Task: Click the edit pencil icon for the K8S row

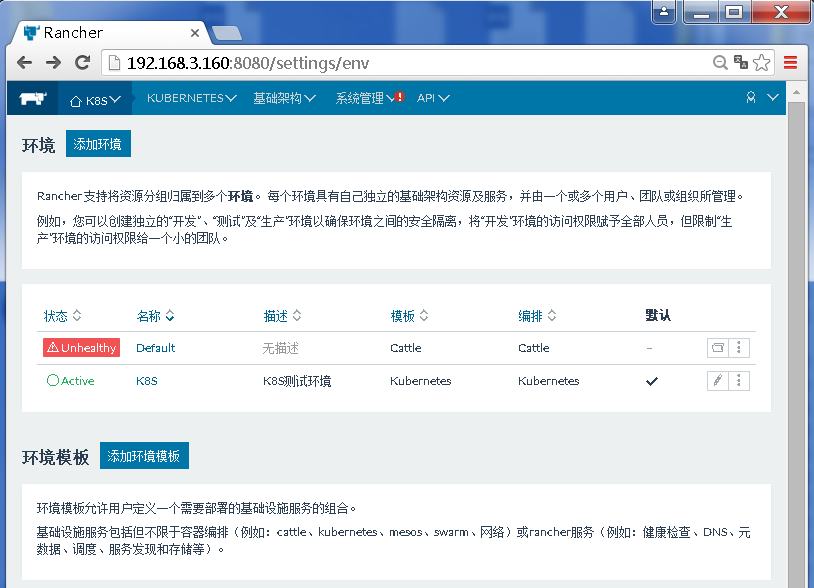Action: [717, 381]
